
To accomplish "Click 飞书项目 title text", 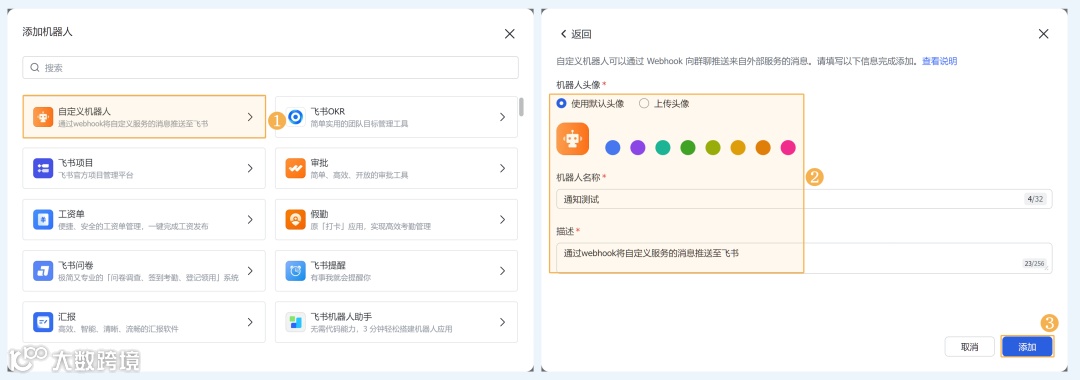I will pyautogui.click(x=76, y=162).
